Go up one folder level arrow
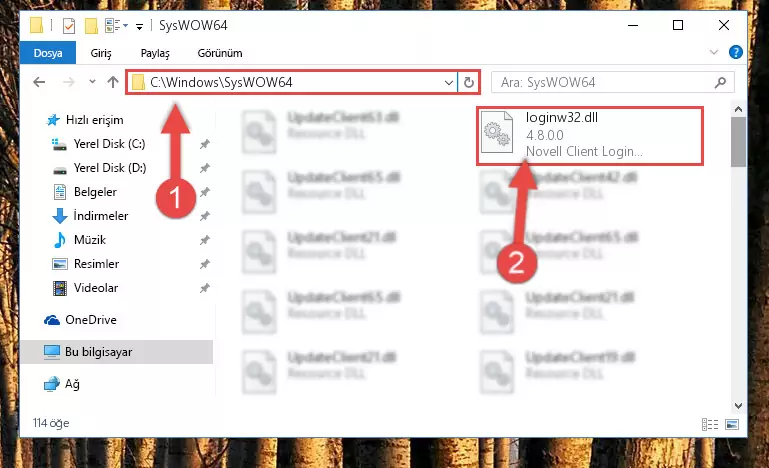Viewport: 769px width, 468px height. (x=113, y=82)
